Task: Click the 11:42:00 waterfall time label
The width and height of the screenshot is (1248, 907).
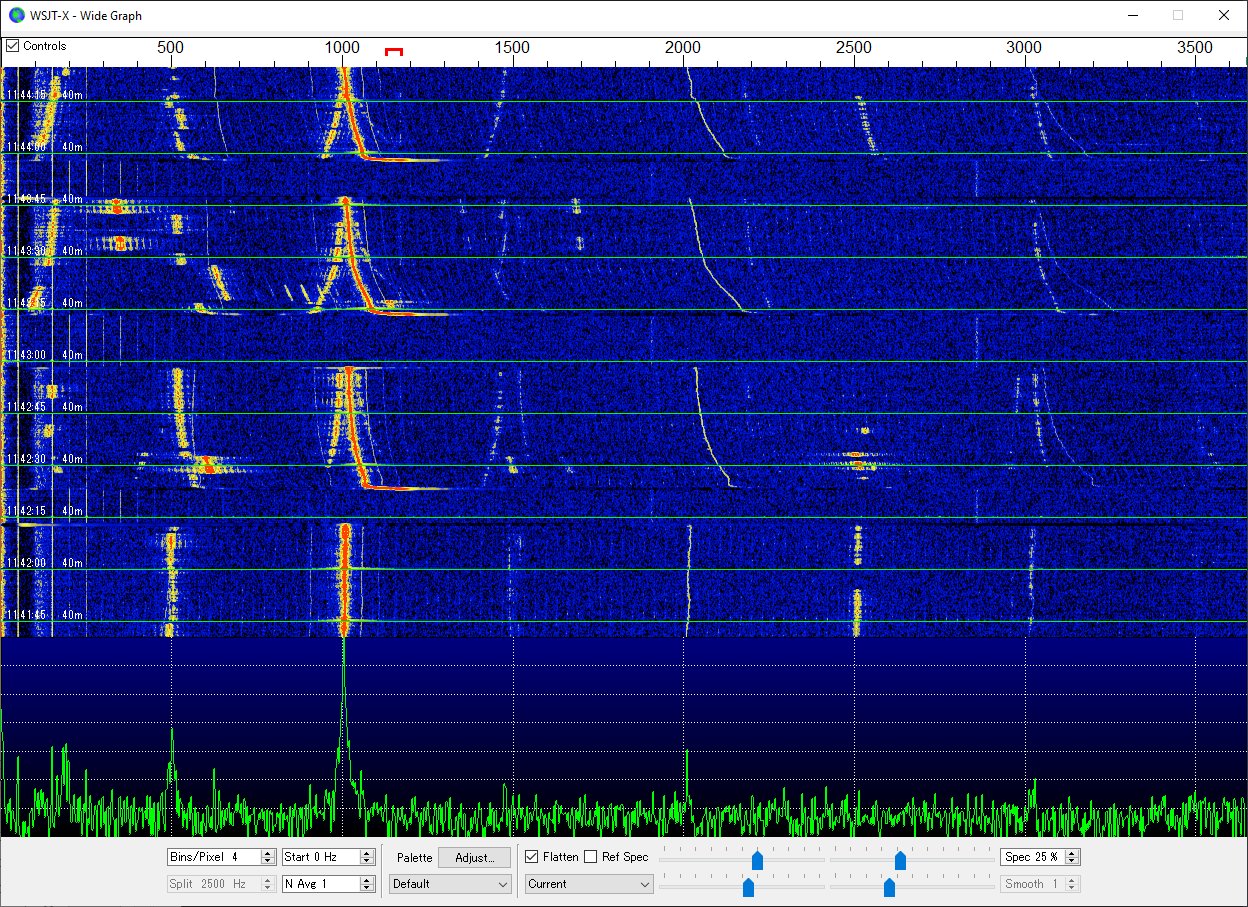Action: pos(26,563)
